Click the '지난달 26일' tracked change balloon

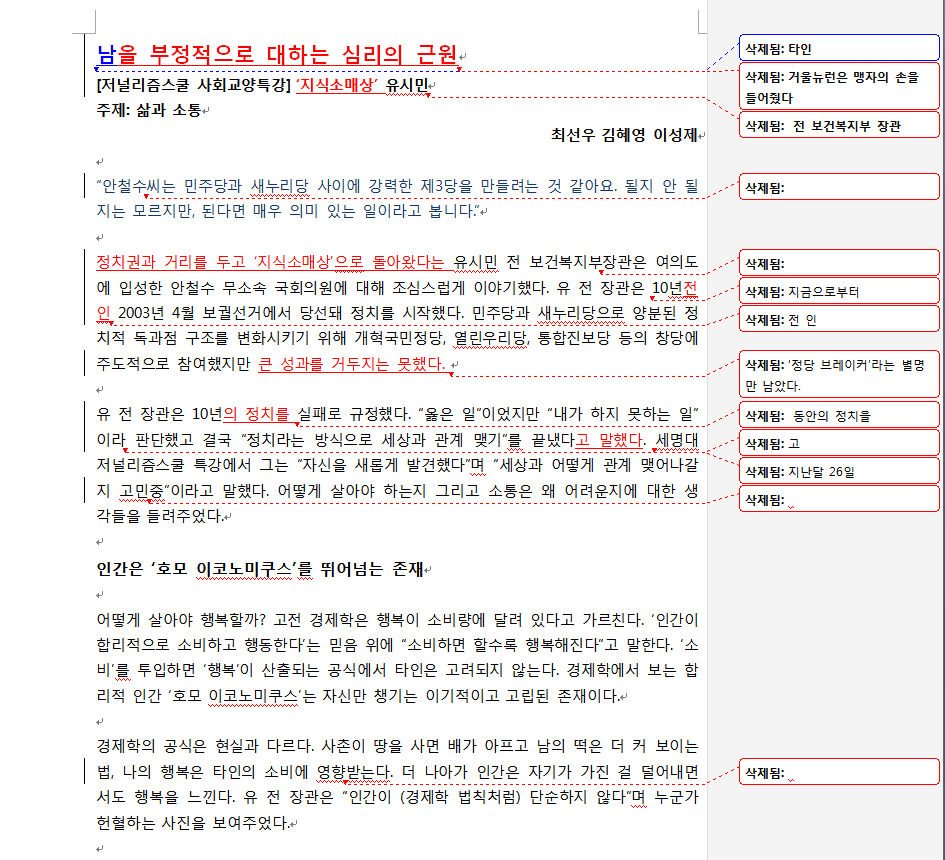(838, 469)
